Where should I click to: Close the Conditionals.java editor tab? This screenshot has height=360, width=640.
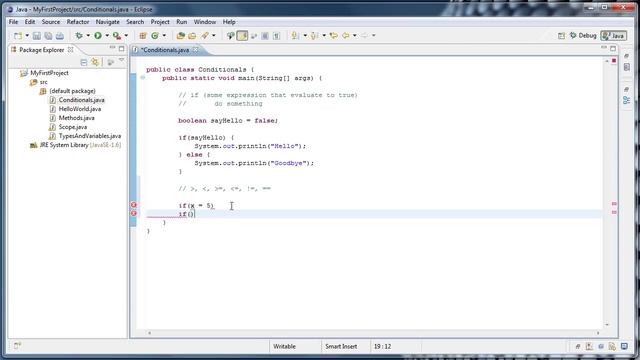coord(196,50)
